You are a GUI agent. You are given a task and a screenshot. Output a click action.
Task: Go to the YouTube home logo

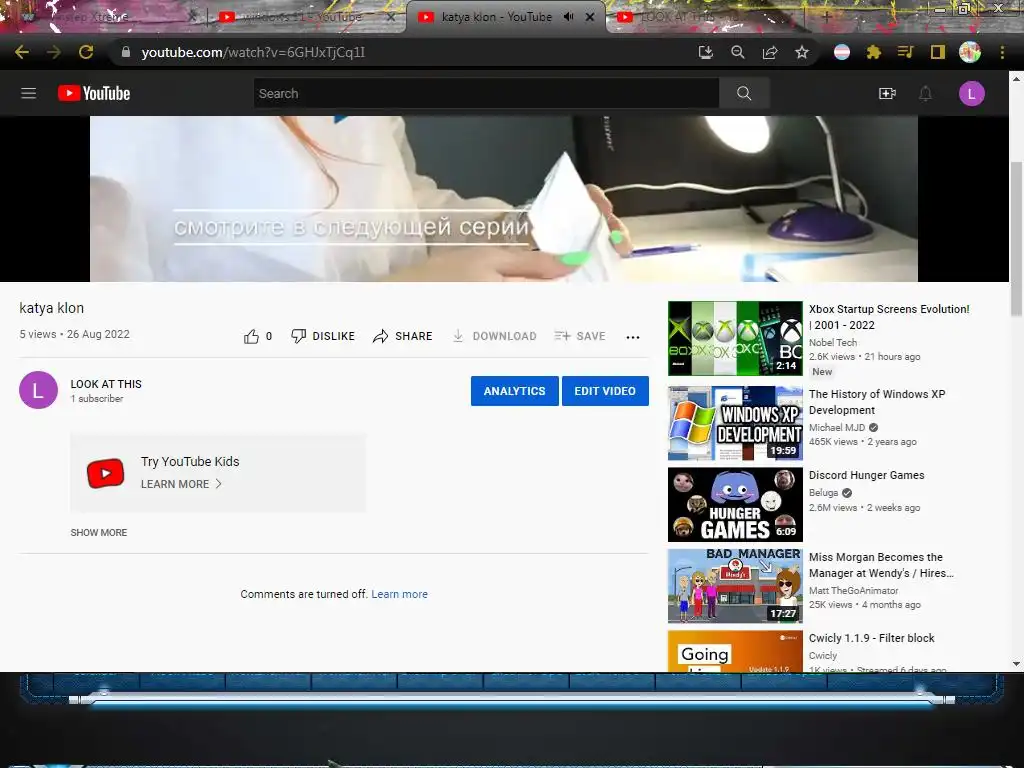tap(94, 93)
